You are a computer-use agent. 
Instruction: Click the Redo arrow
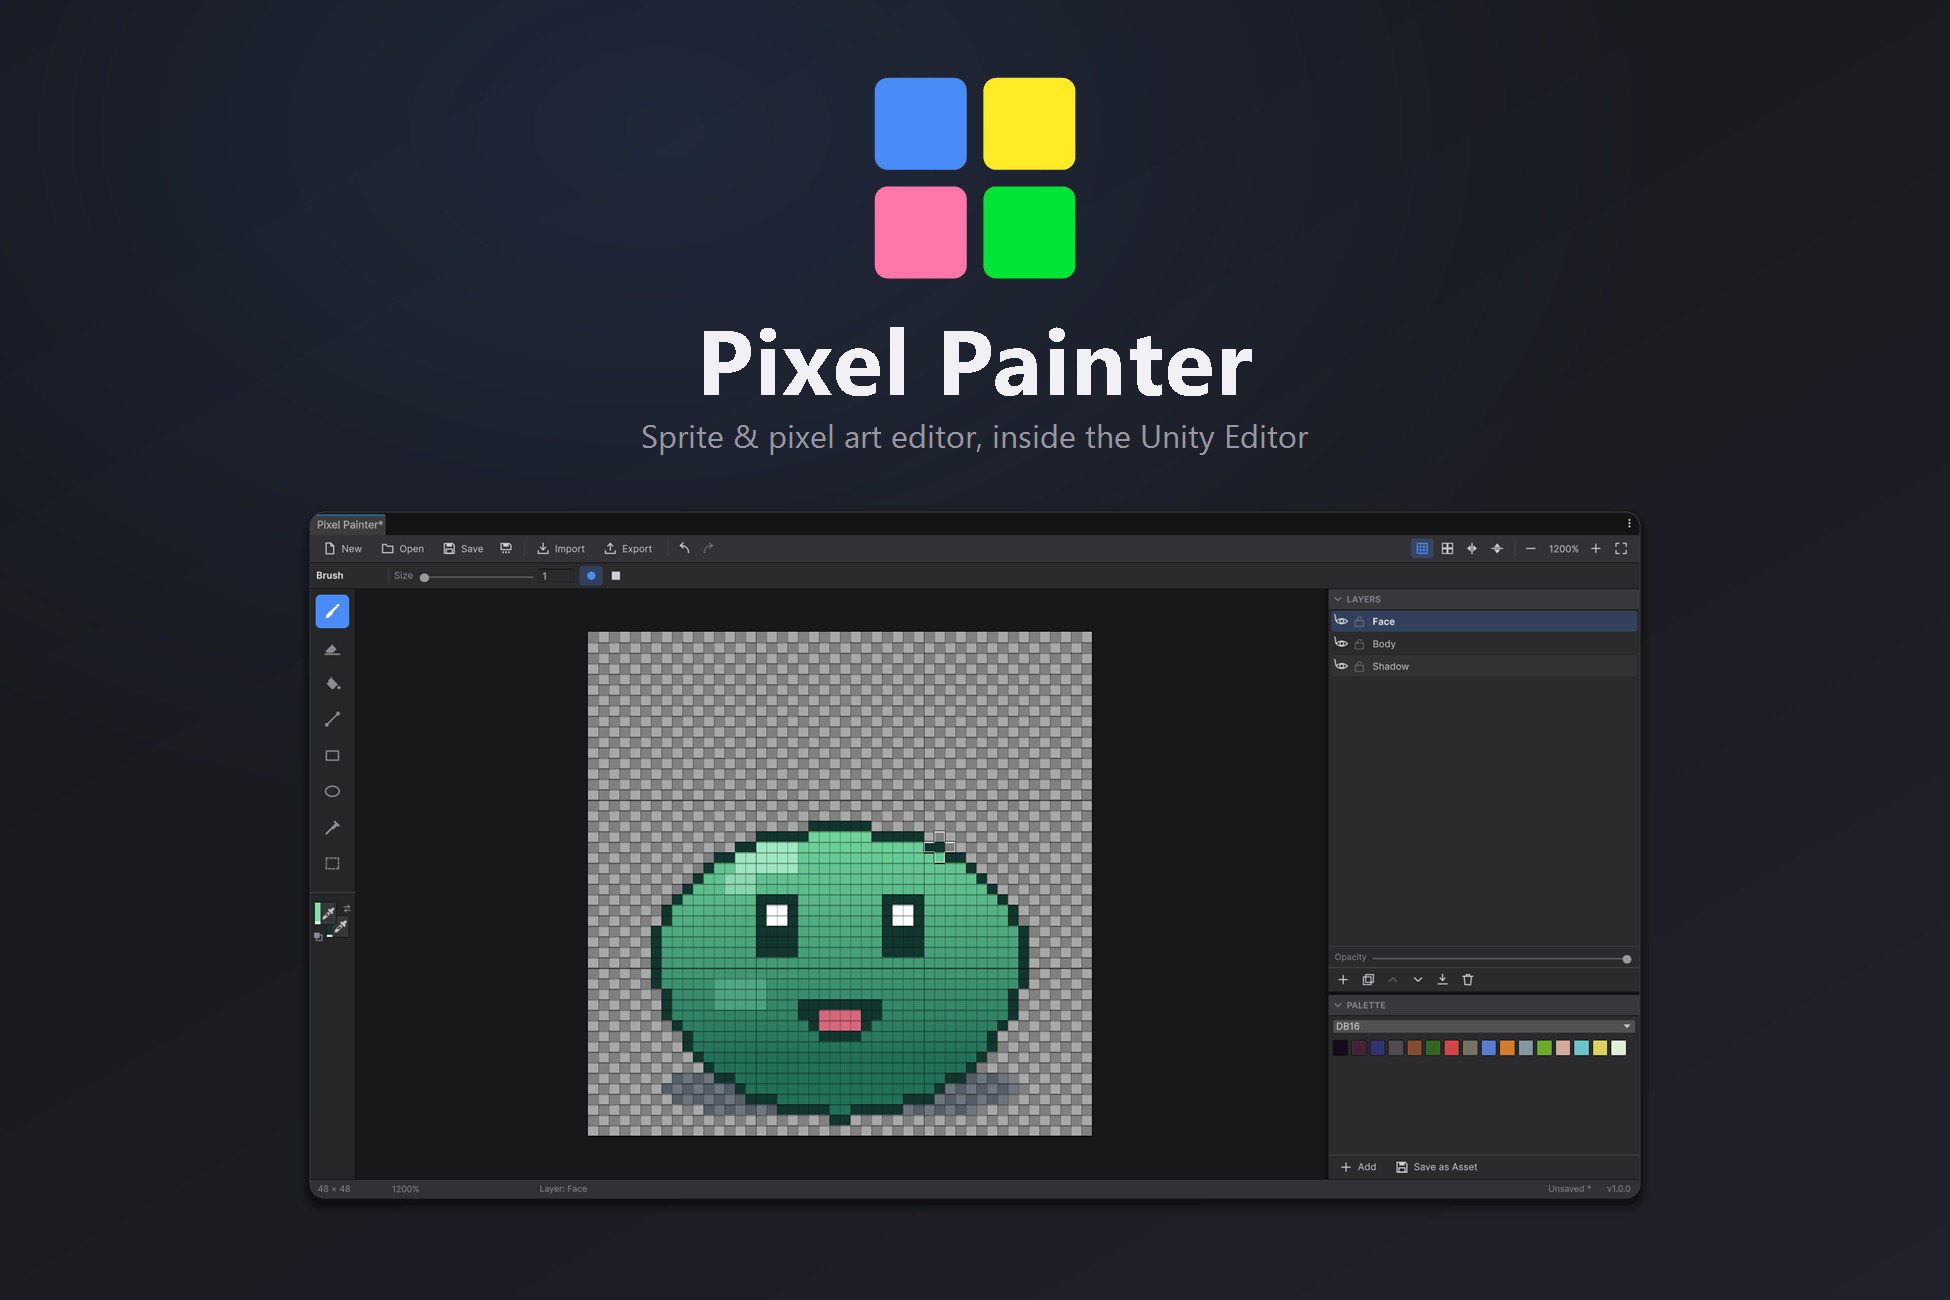coord(708,548)
